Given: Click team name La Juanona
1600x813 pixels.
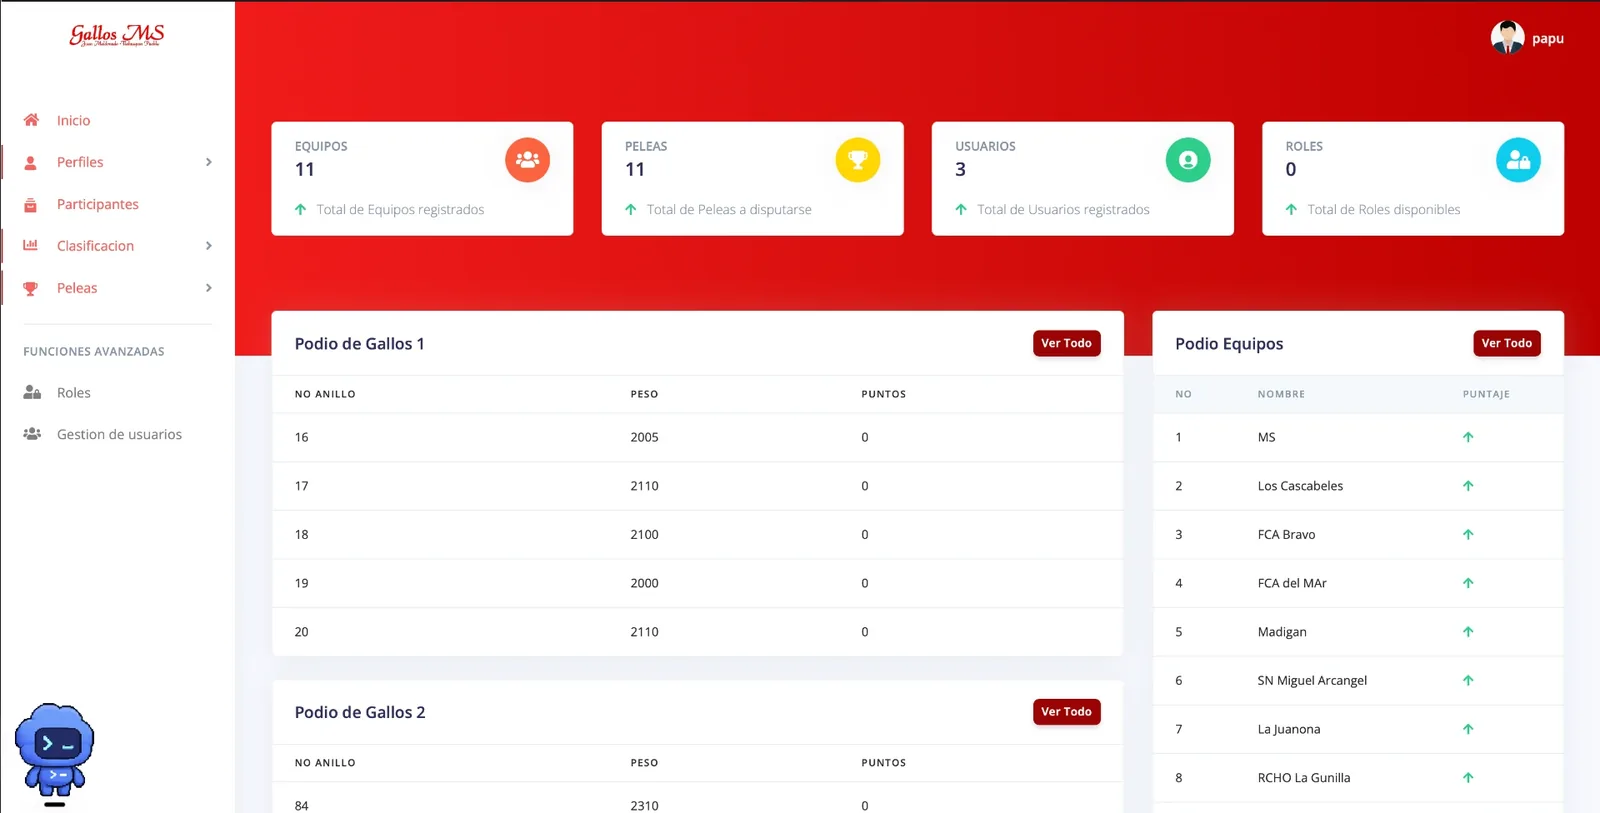Looking at the screenshot, I should (x=1289, y=729).
